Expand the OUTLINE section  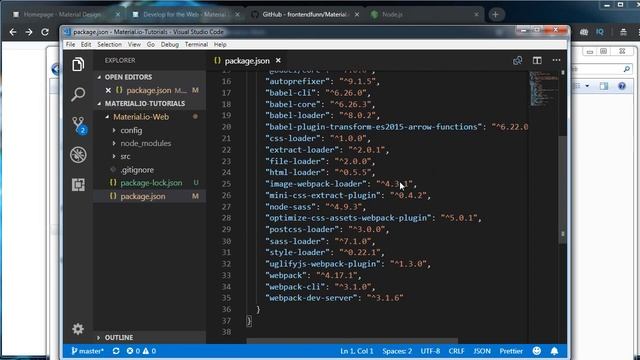pos(149,338)
